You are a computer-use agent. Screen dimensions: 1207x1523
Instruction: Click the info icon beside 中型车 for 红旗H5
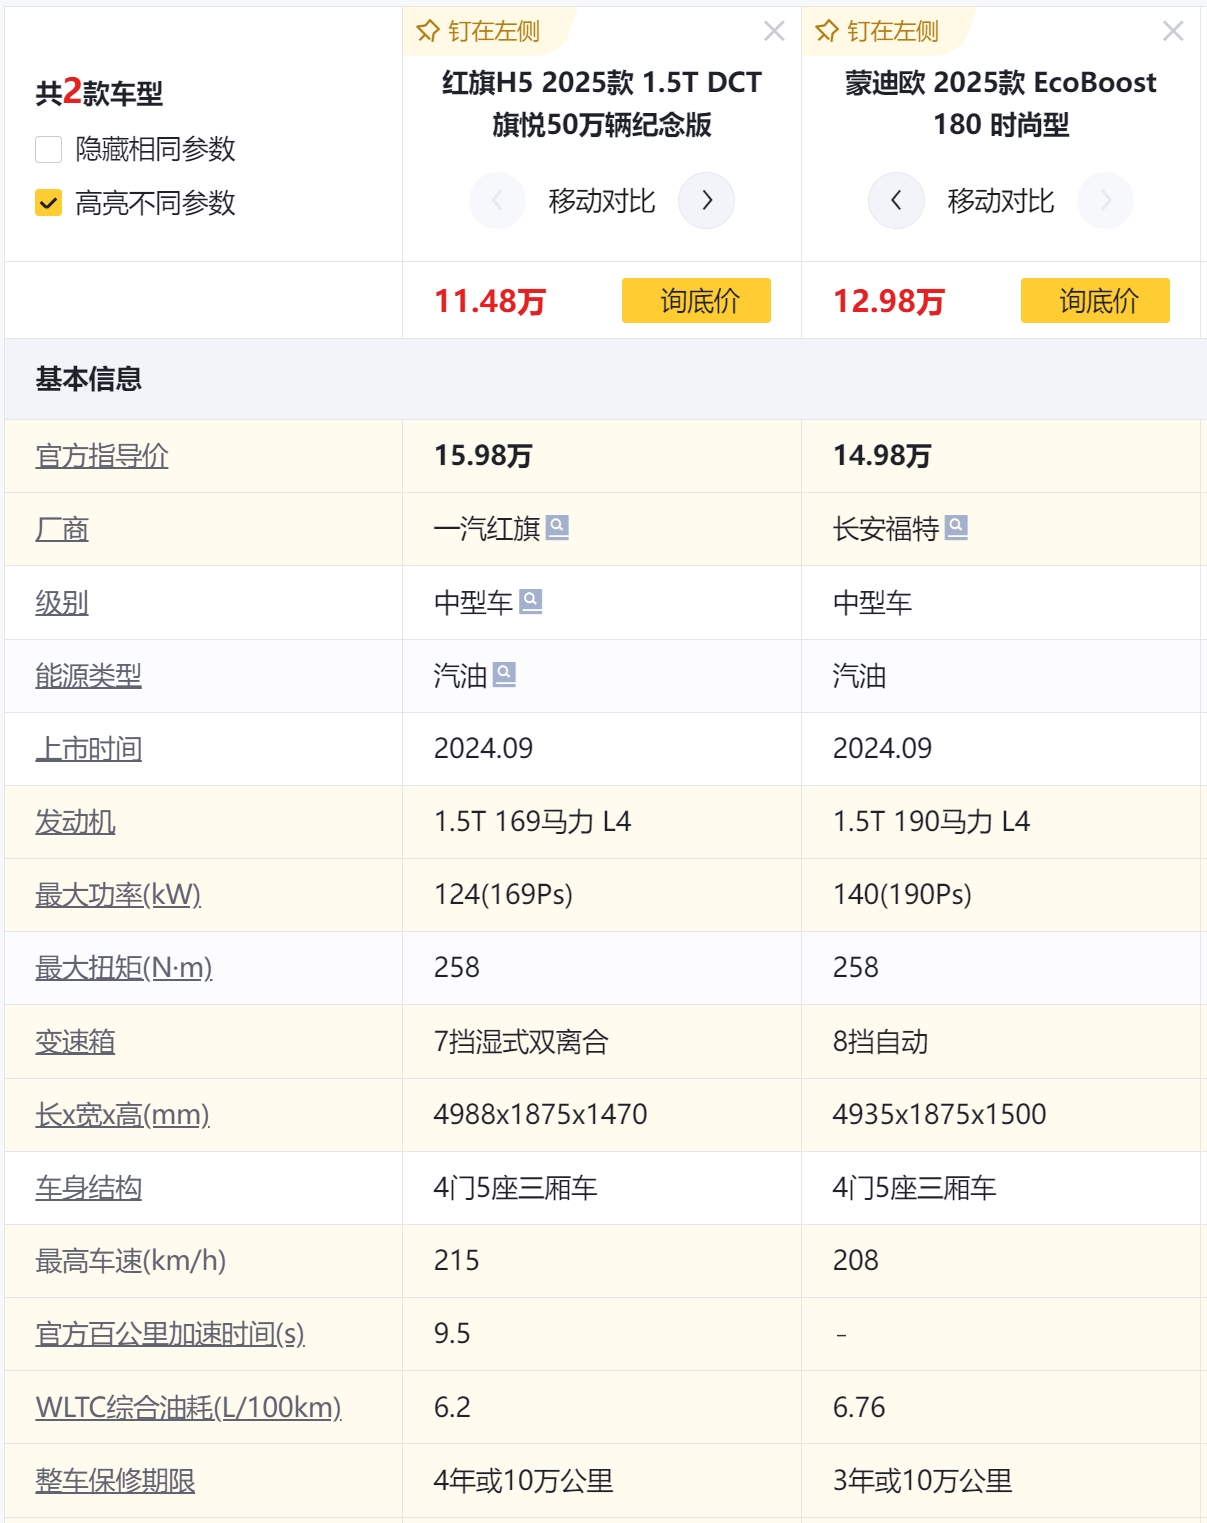(531, 601)
